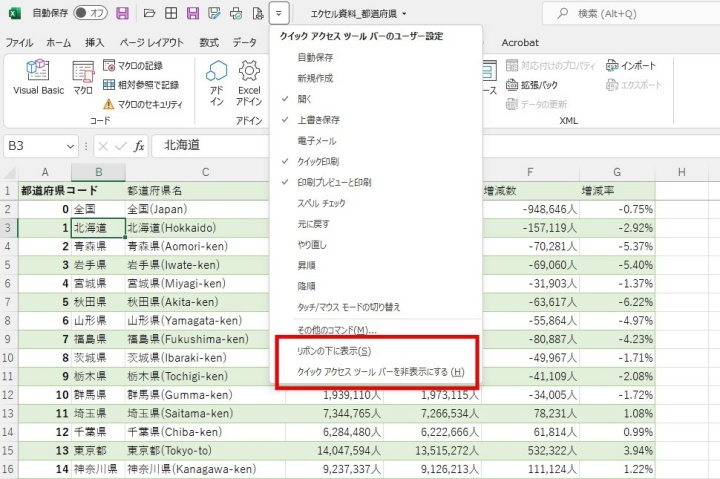Switch to the ページ レイアウト tab
720x479 pixels.
tap(152, 43)
